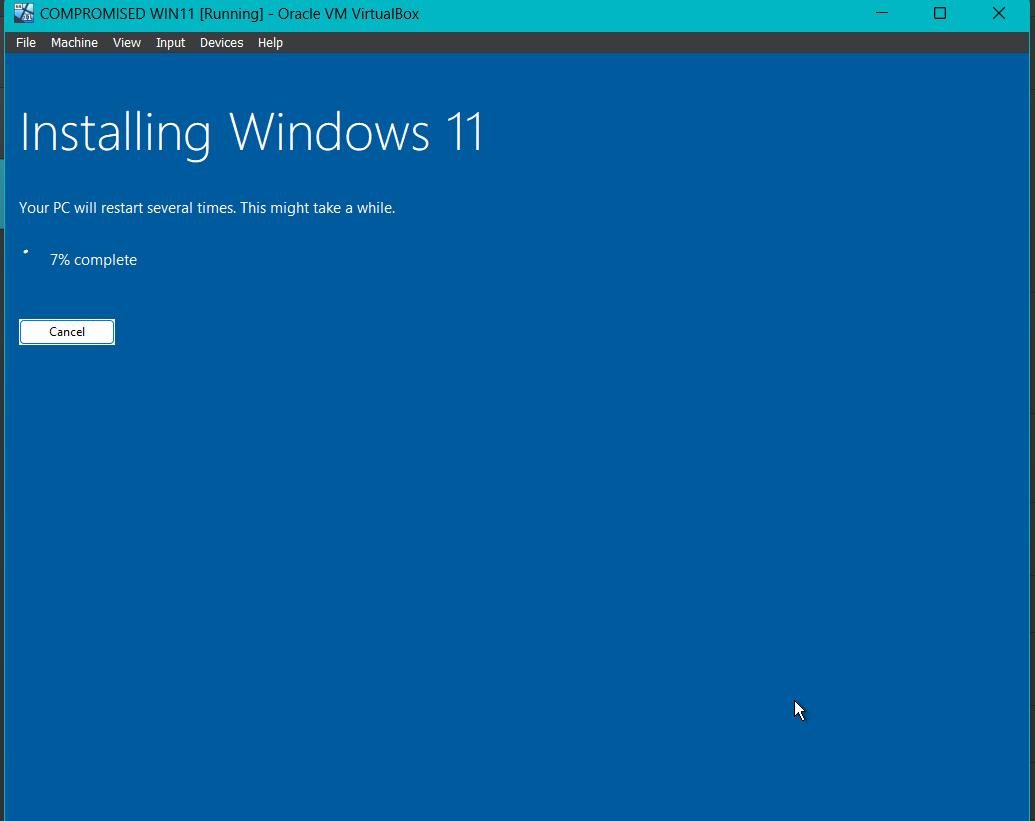This screenshot has width=1035, height=821.
Task: Open the Help menu
Action: (270, 42)
